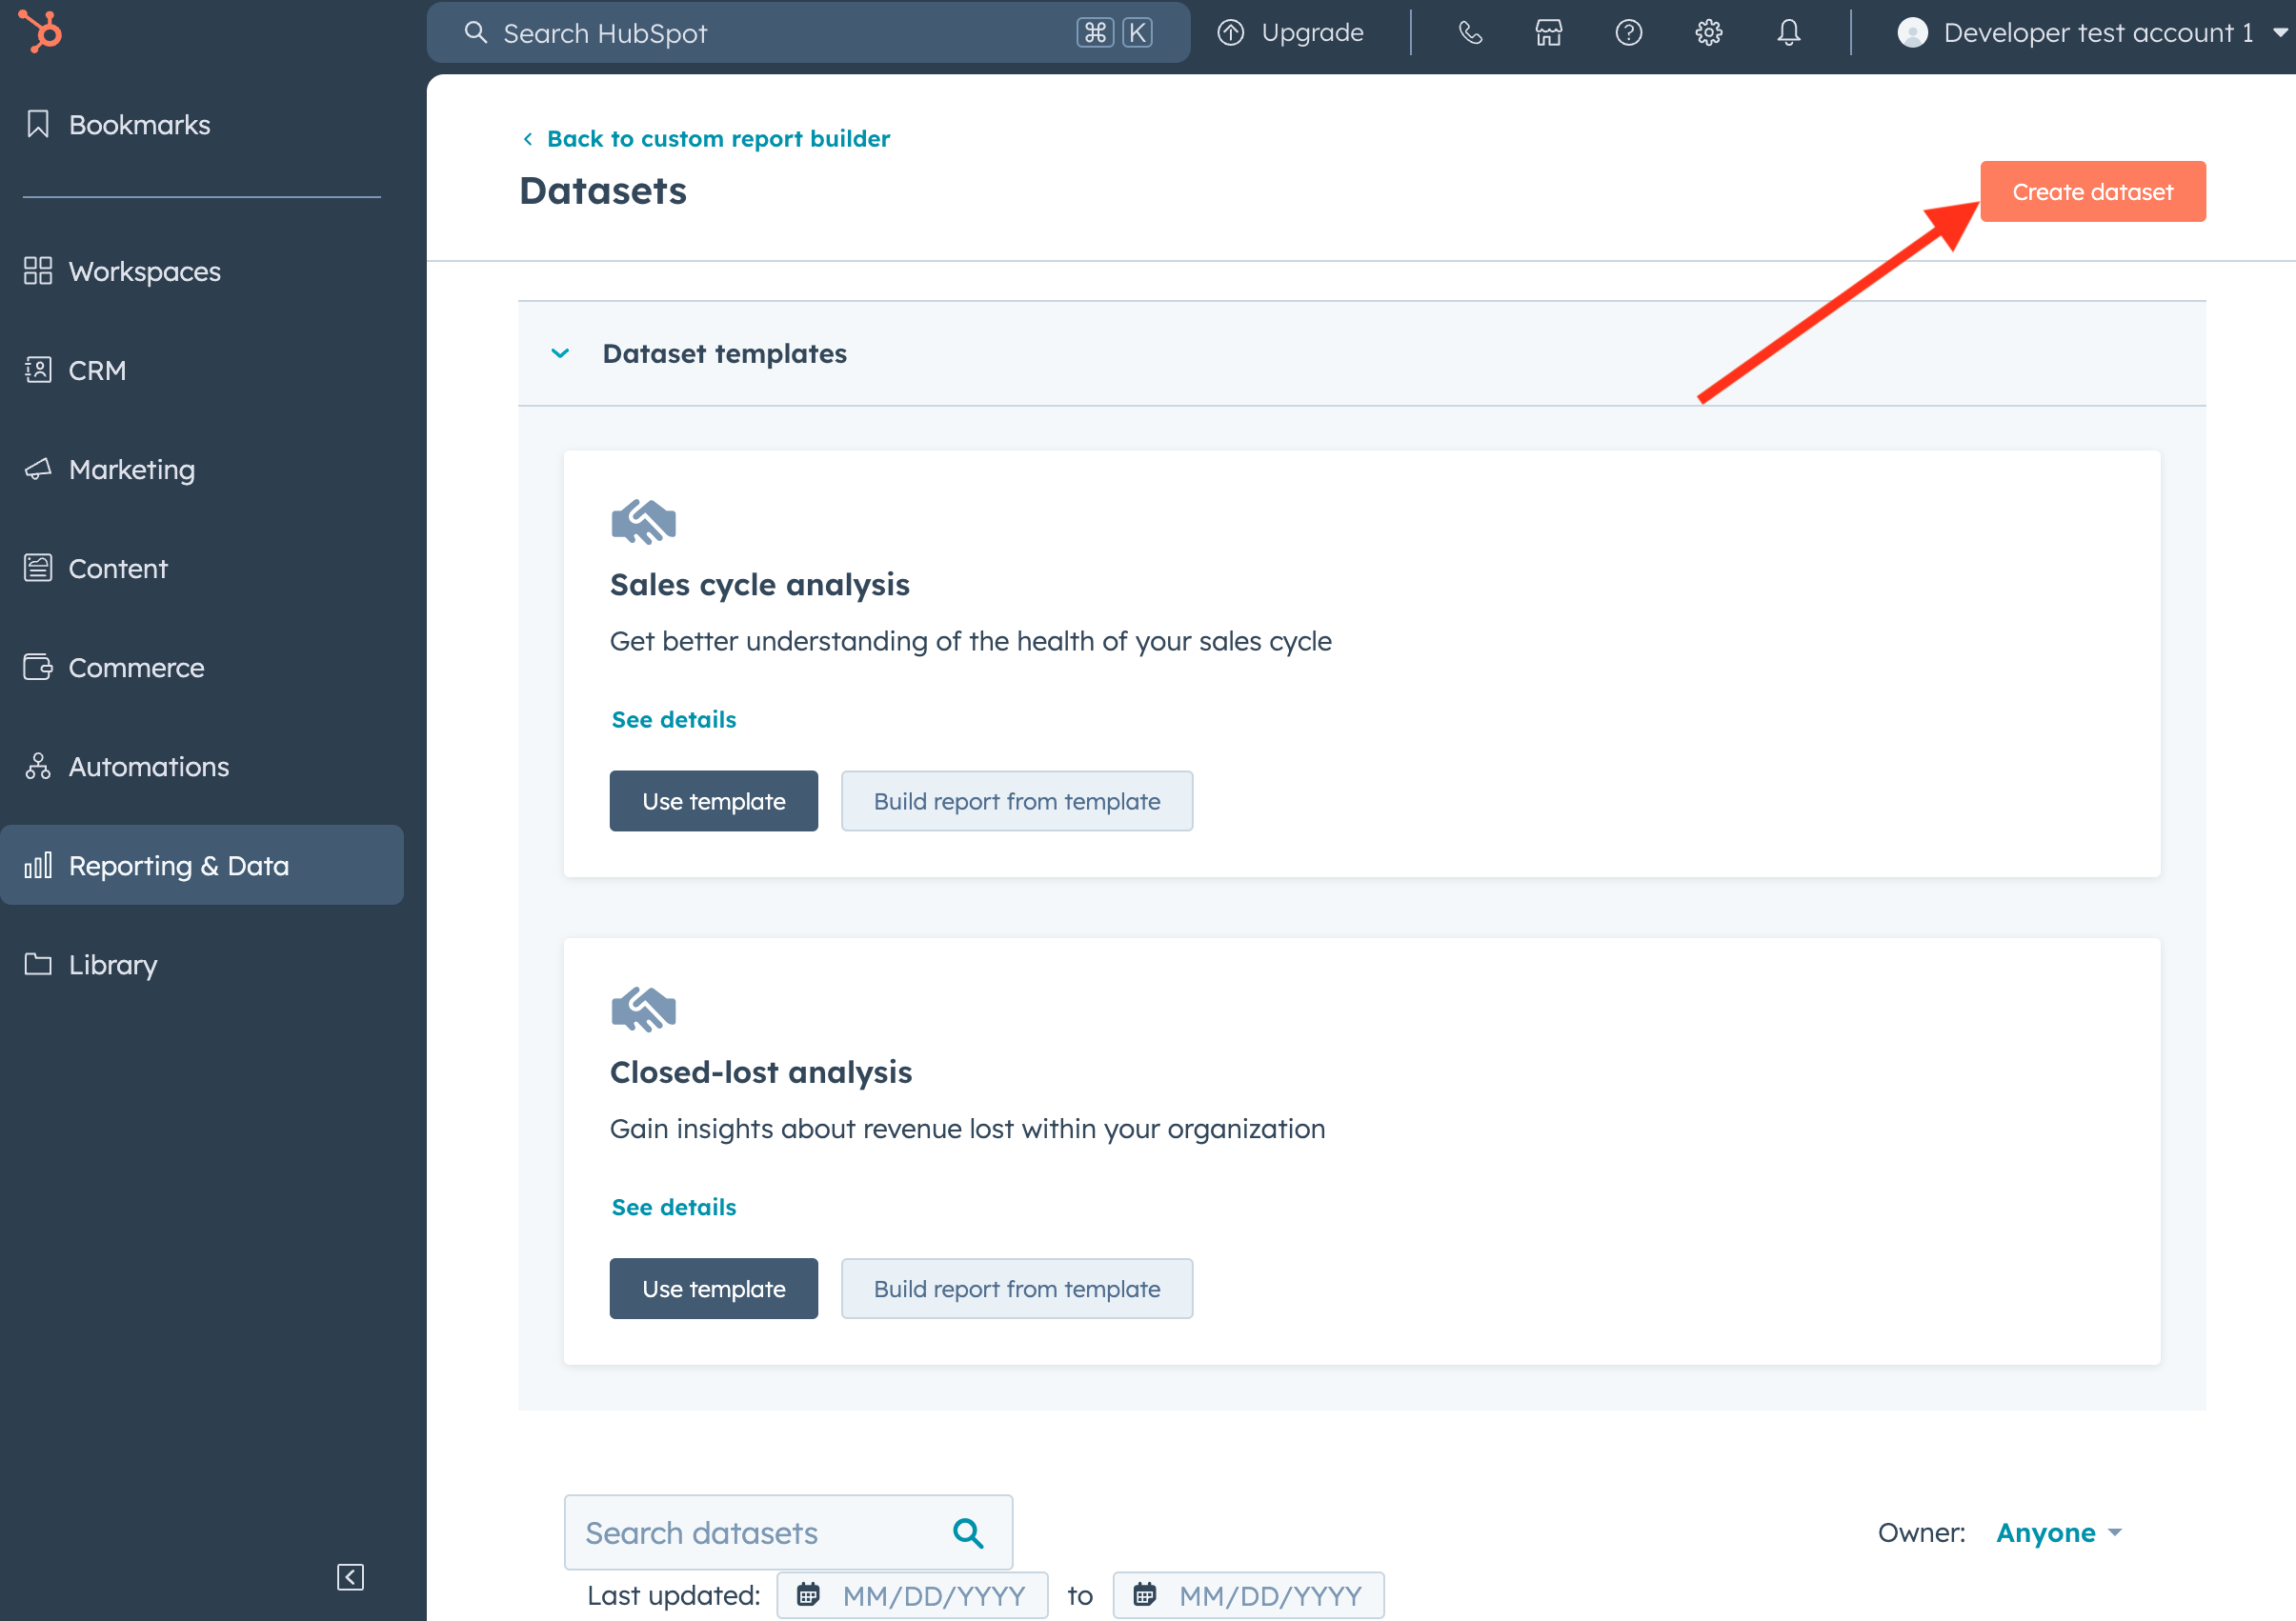Open the Commerce menu item

[202, 667]
